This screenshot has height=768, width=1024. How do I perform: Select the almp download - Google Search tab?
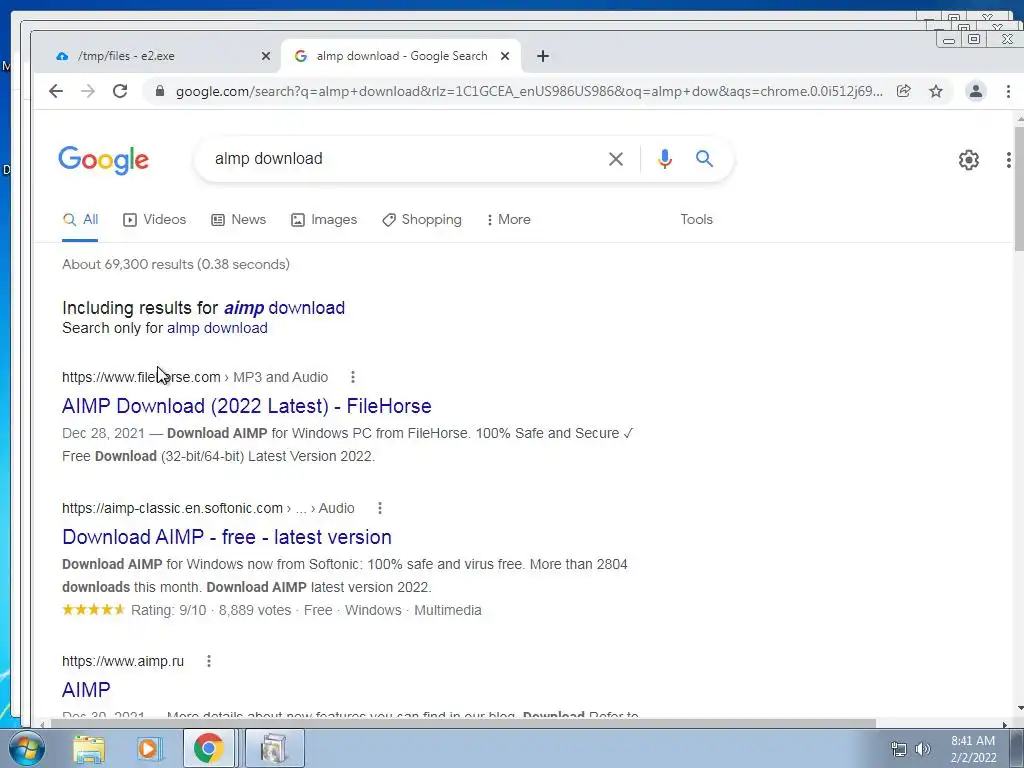coord(401,56)
